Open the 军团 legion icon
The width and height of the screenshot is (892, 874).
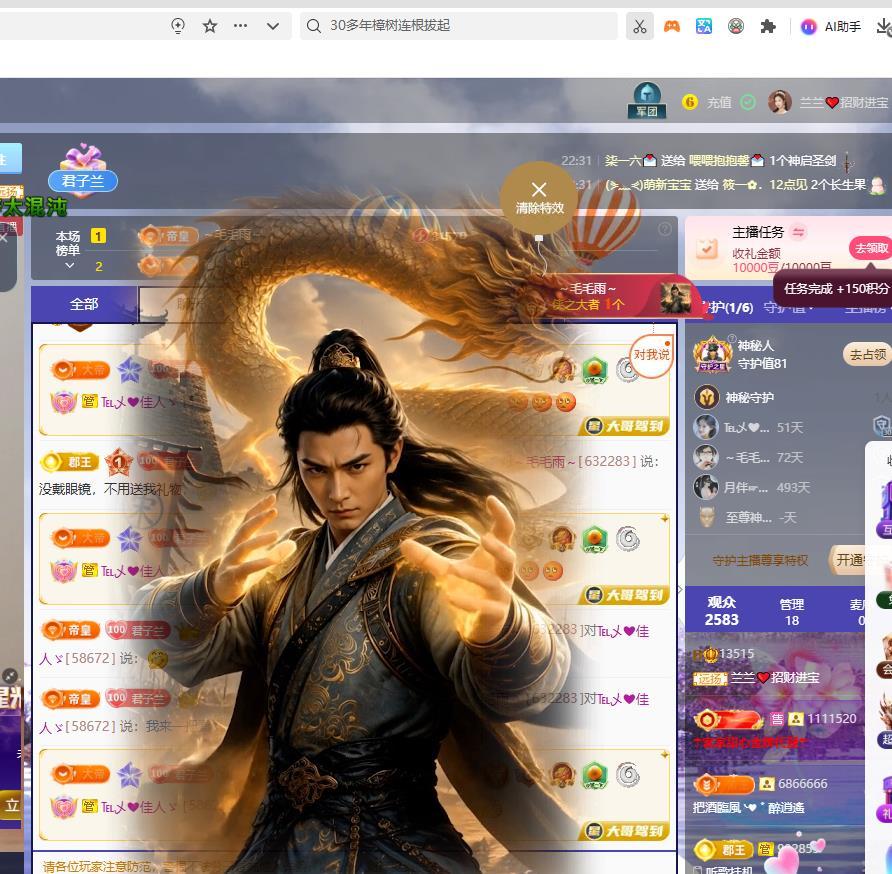pos(647,101)
